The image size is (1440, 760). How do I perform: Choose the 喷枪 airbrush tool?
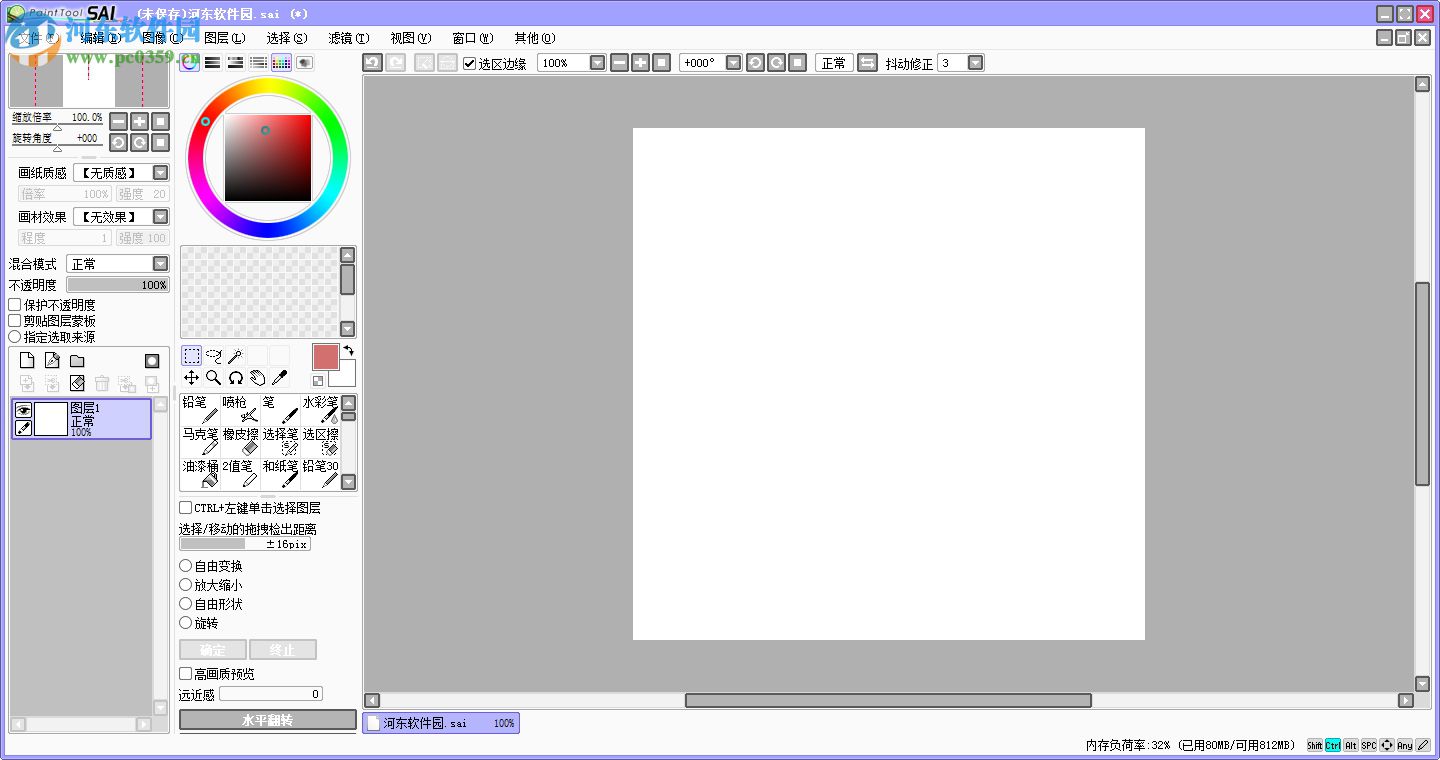240,410
